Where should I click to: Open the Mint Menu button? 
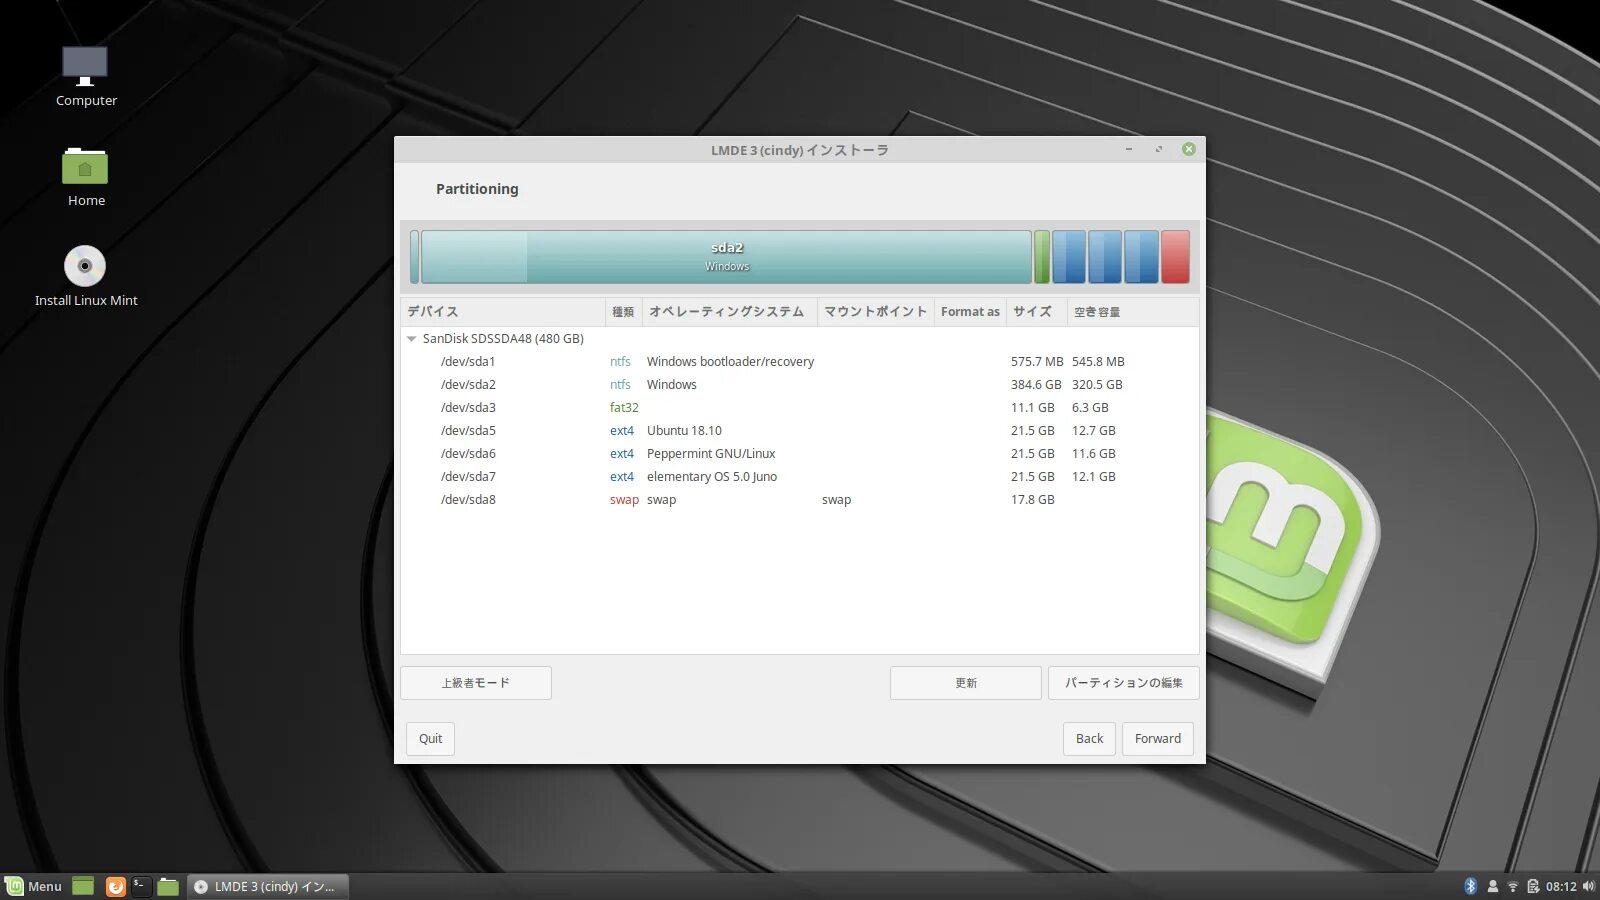pos(34,886)
